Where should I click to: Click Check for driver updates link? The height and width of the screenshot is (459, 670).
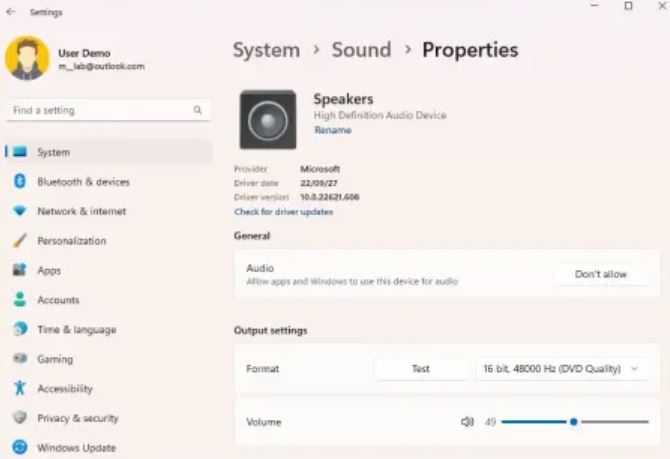point(283,212)
